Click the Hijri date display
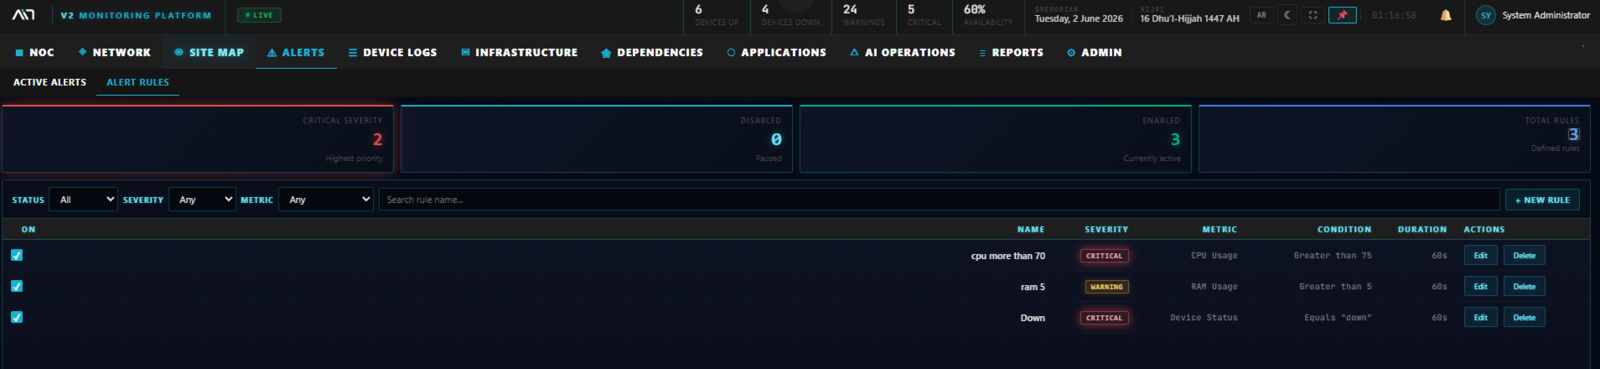The image size is (1600, 369). pos(1189,15)
